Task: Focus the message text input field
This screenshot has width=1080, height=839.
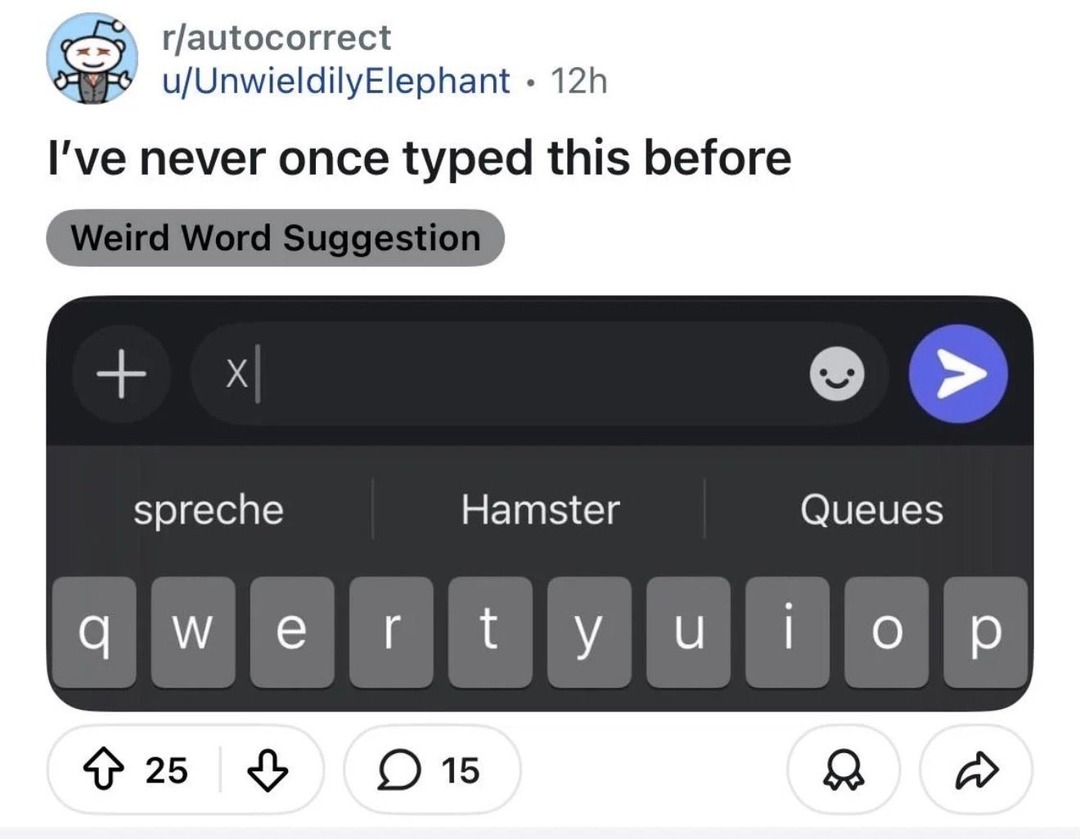Action: (x=500, y=375)
